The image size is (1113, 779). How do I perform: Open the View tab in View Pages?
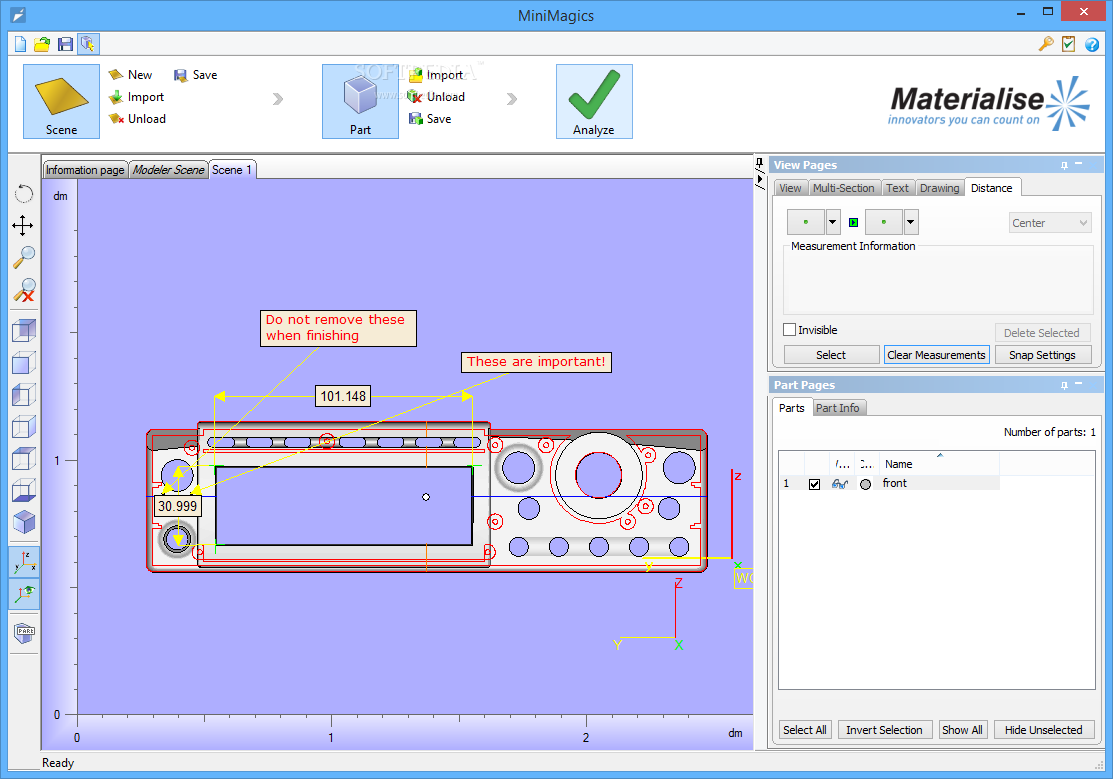pyautogui.click(x=790, y=188)
